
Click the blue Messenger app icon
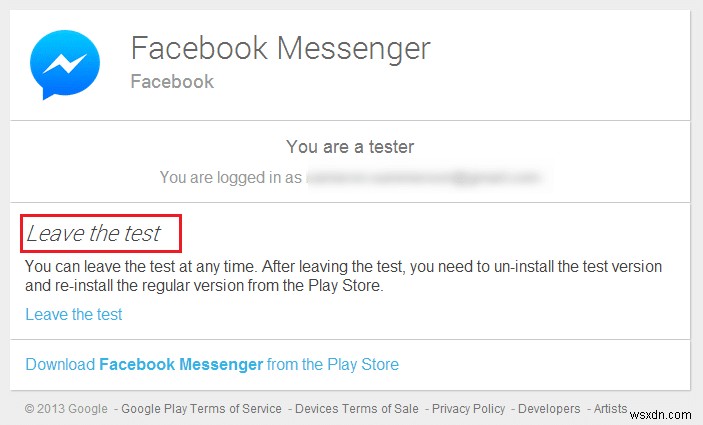(x=65, y=65)
